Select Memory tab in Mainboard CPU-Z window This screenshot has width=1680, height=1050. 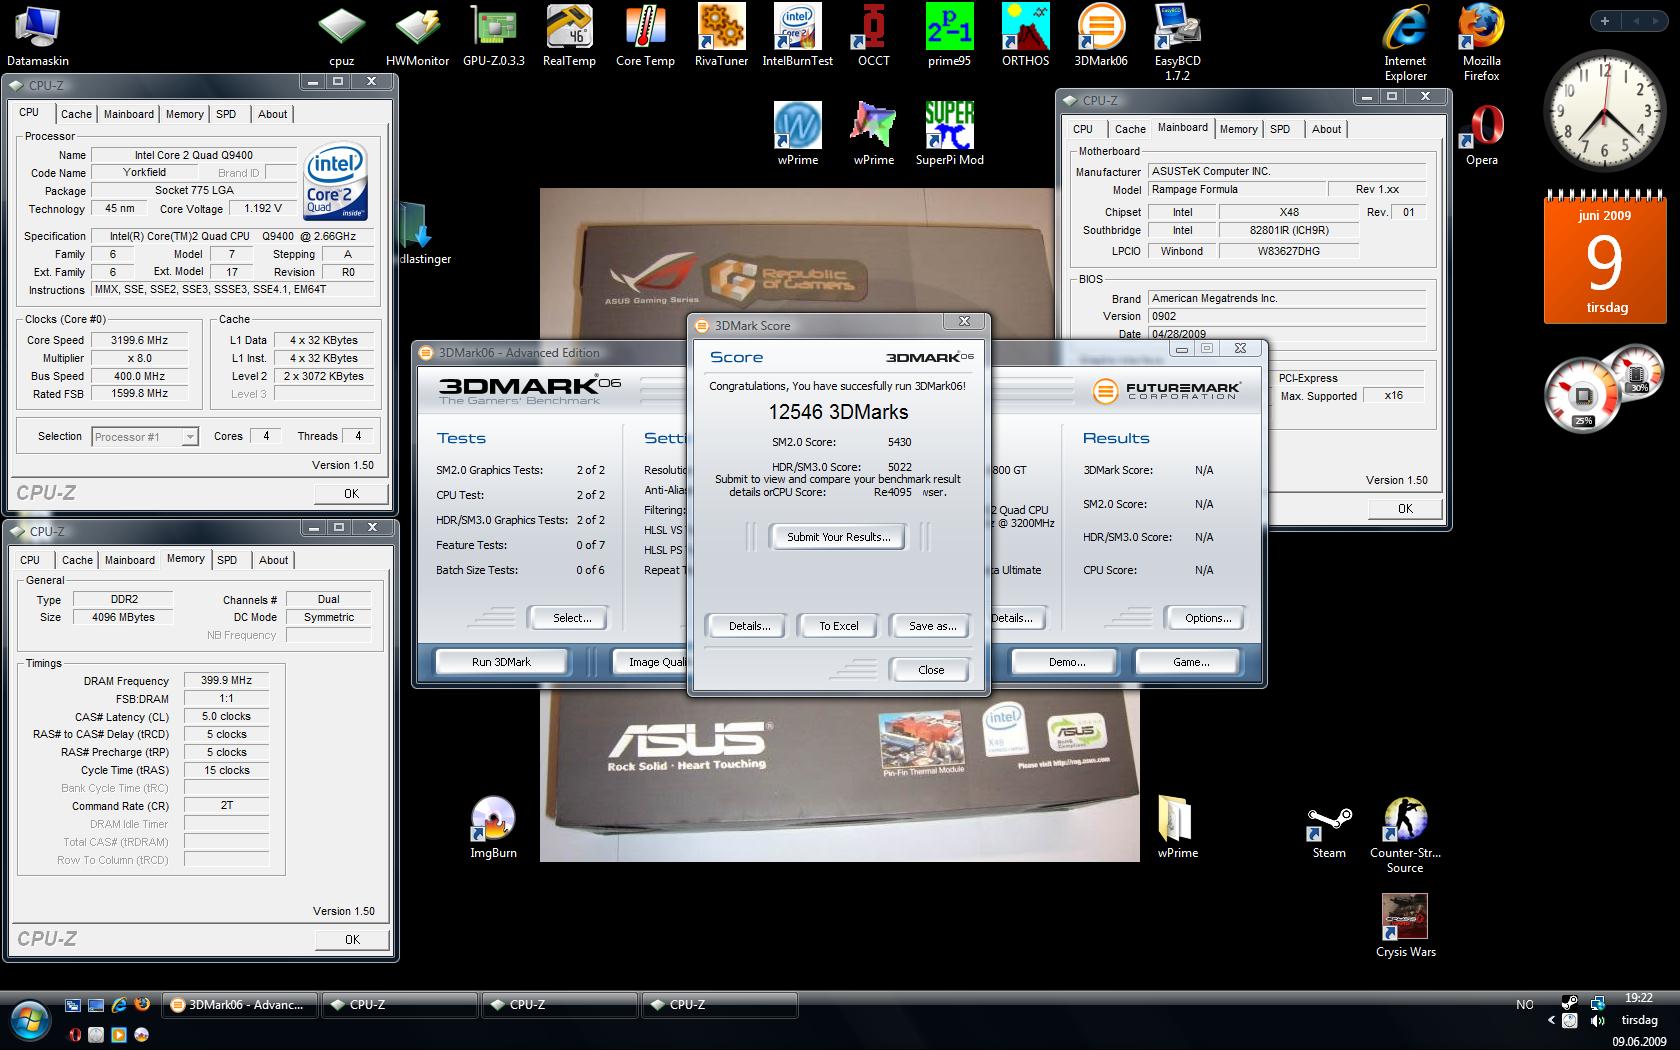1239,129
